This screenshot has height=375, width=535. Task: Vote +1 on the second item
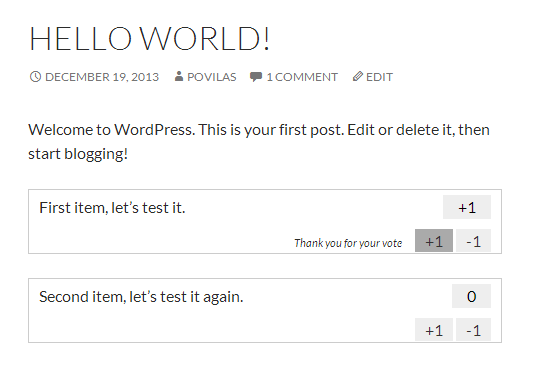pyautogui.click(x=434, y=330)
